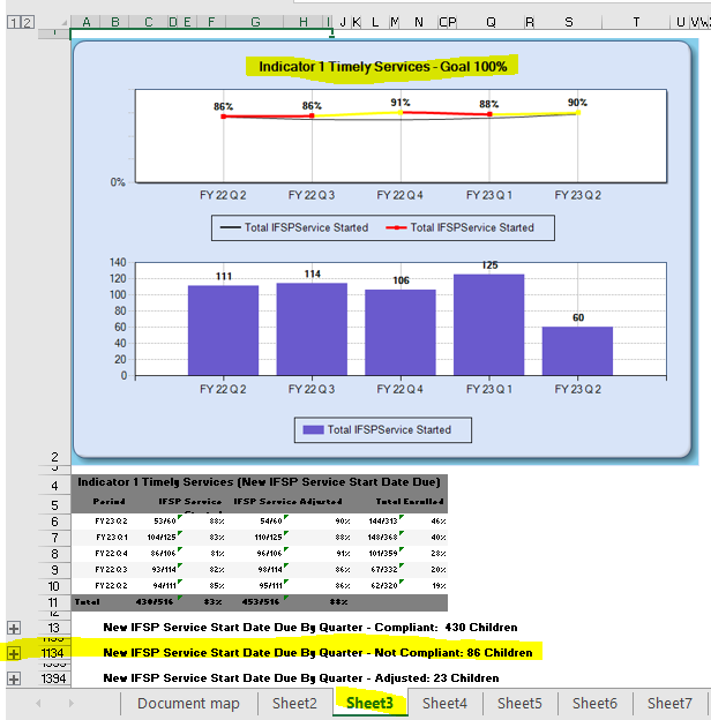Click outline level 1 button
712x720 pixels.
pyautogui.click(x=12, y=22)
